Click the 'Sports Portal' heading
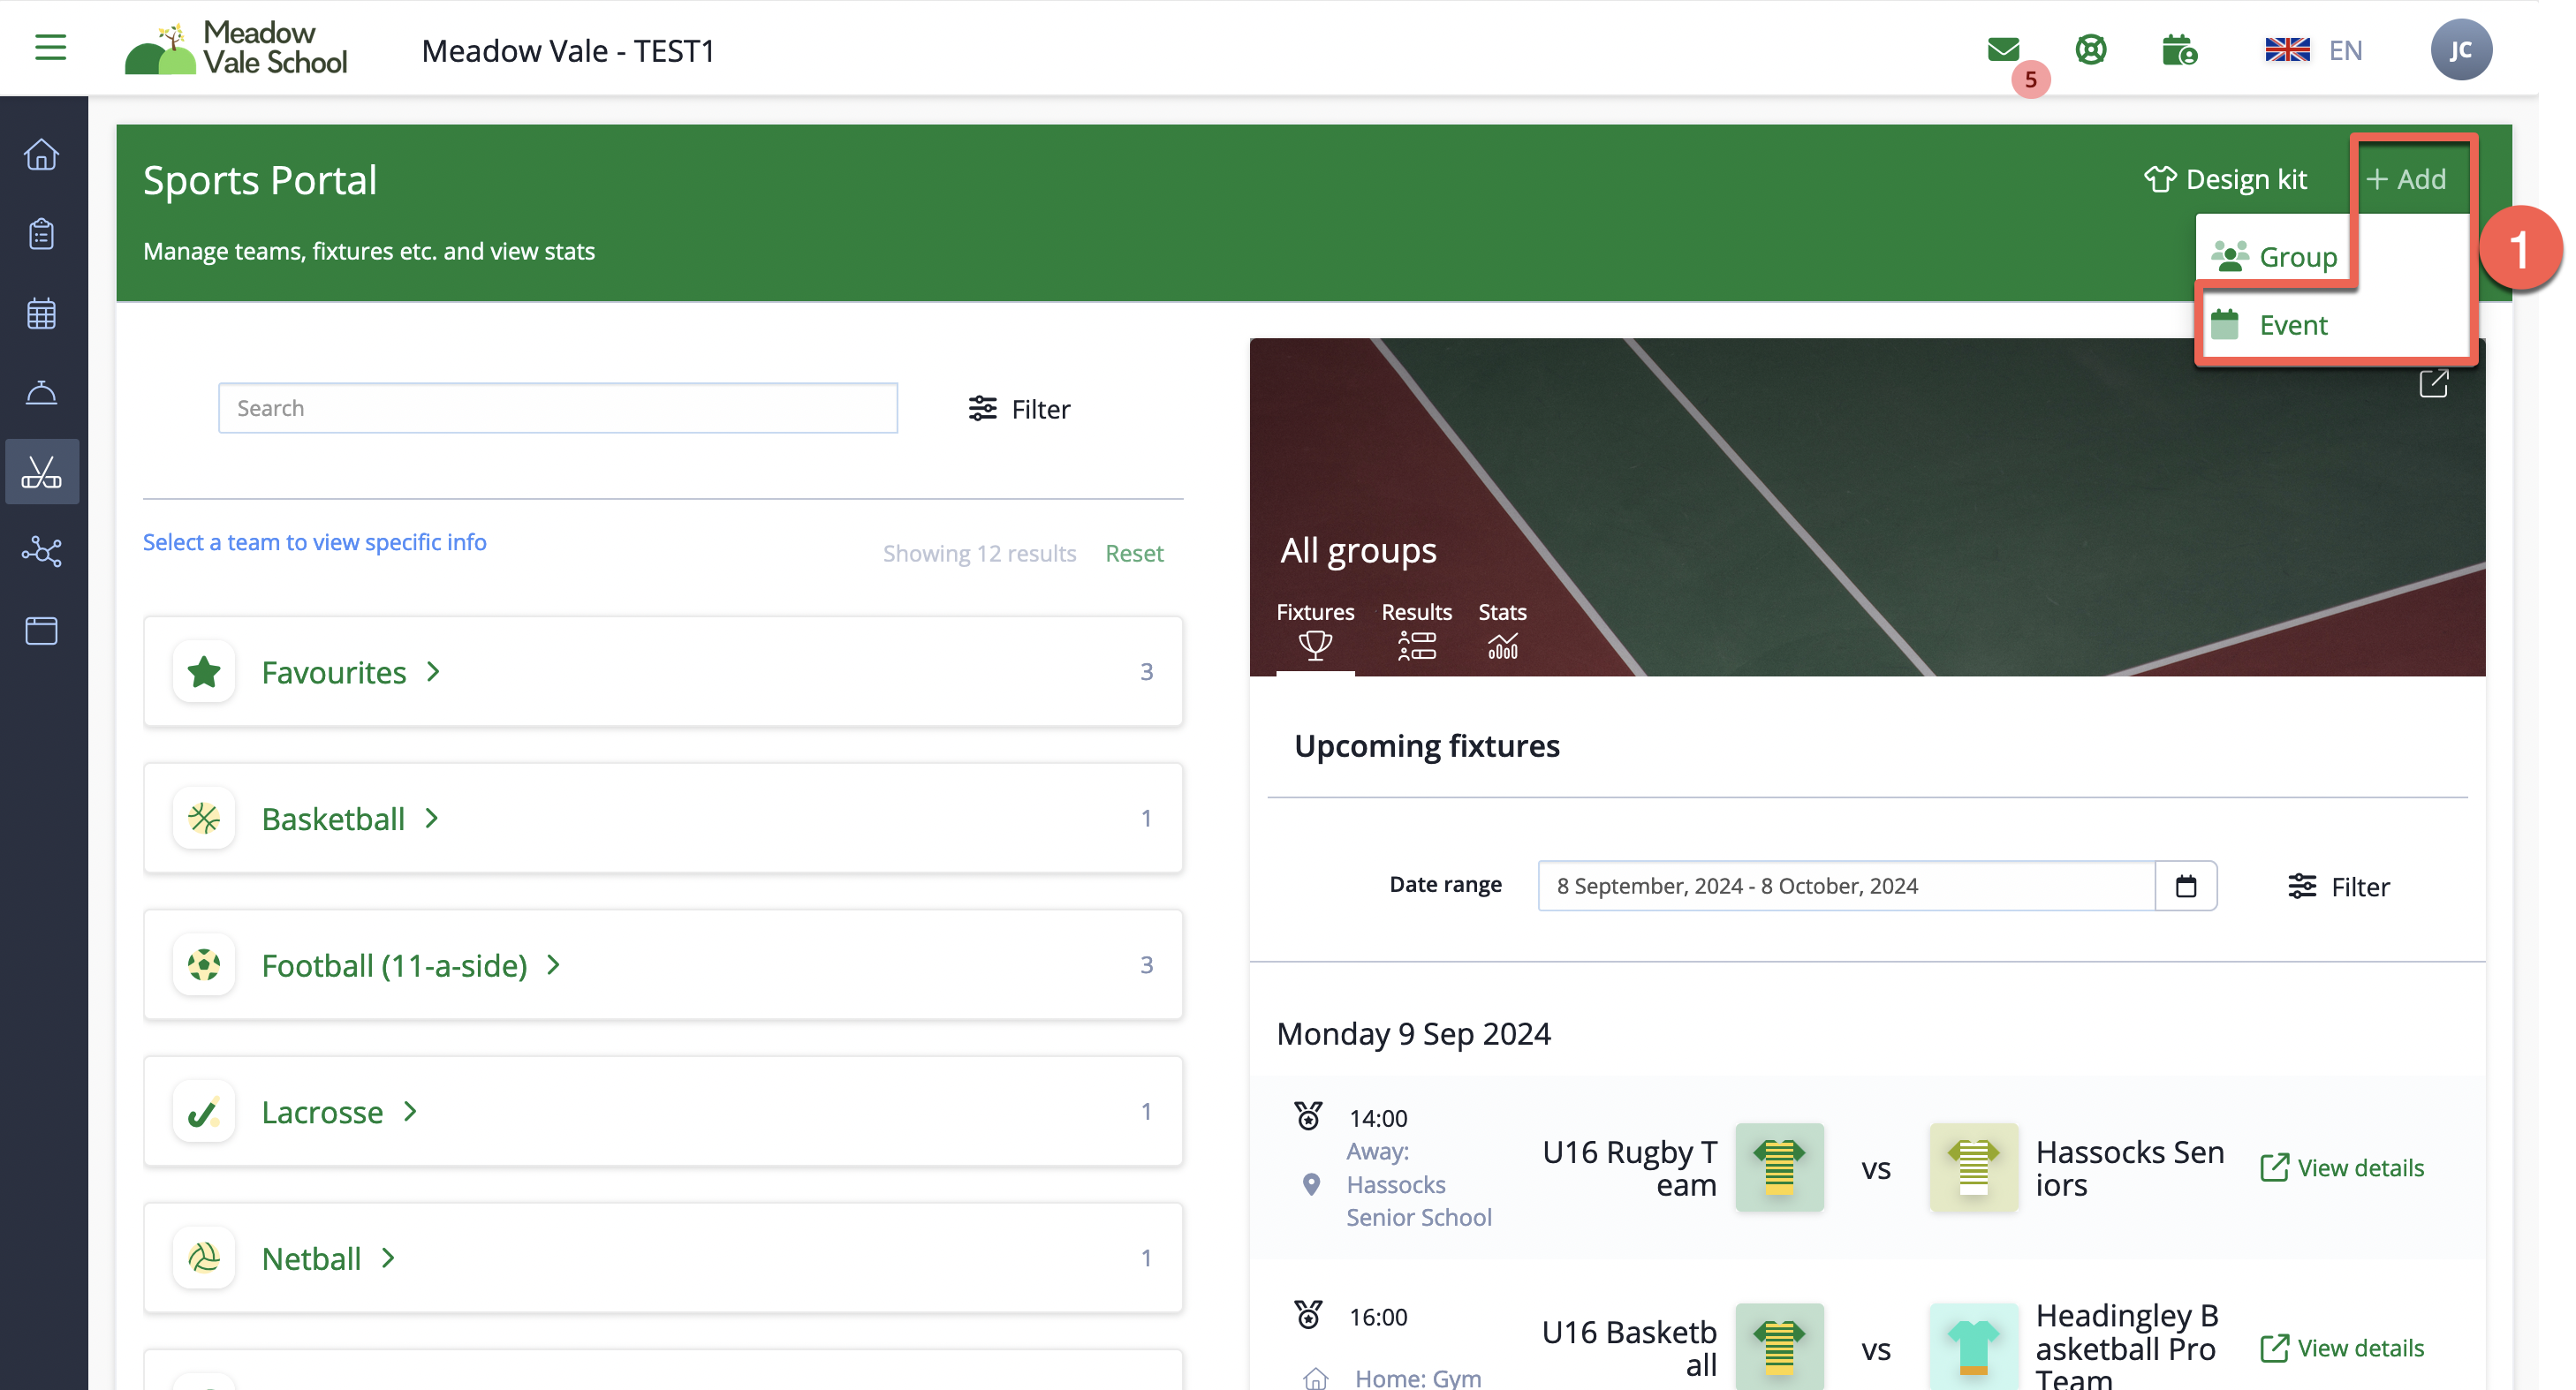The width and height of the screenshot is (2576, 1390). click(x=260, y=180)
